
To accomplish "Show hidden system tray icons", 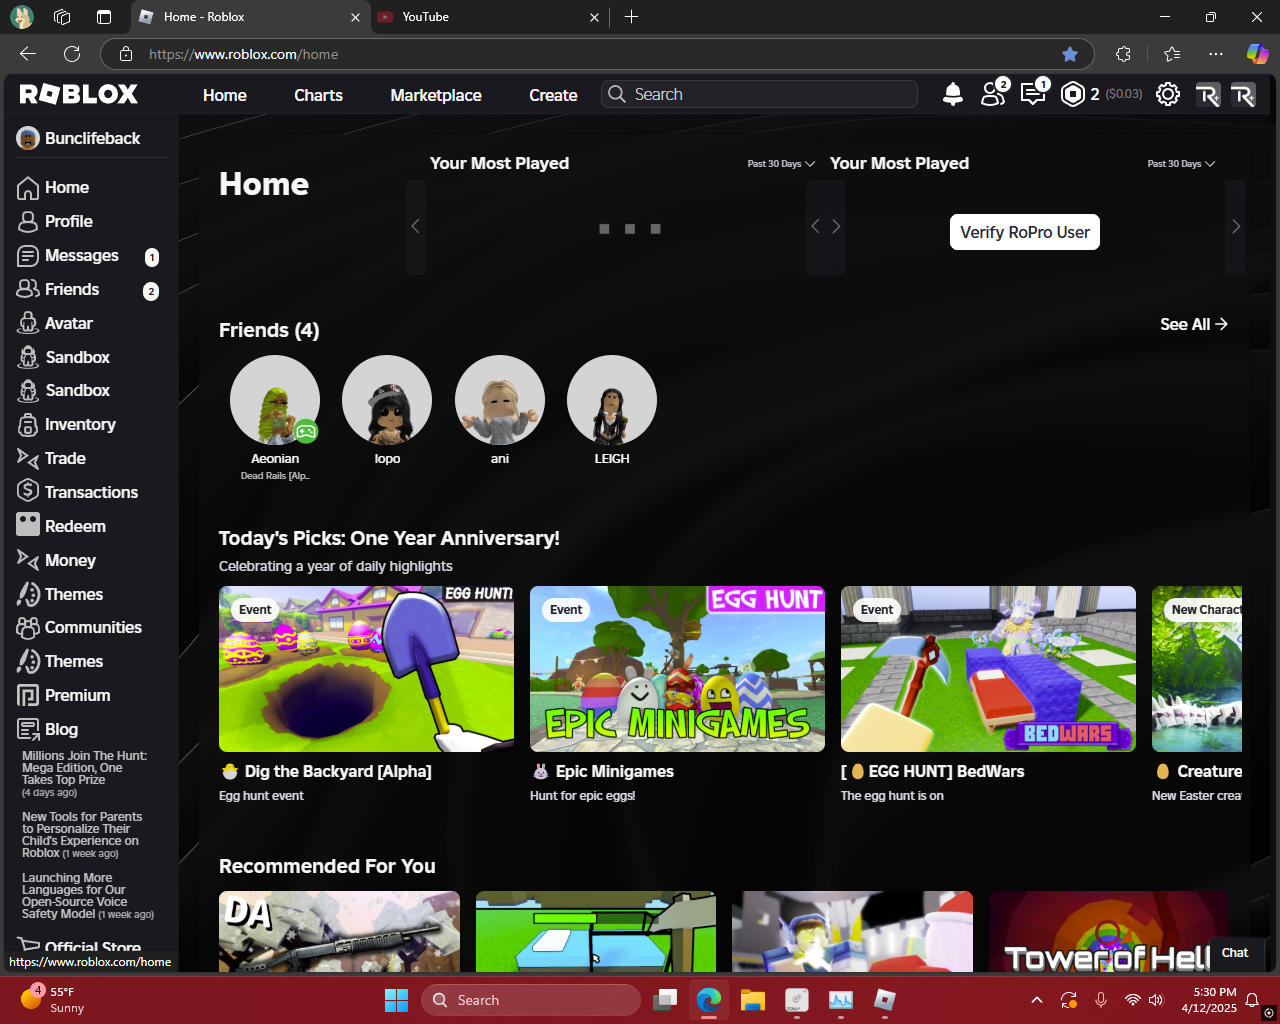I will pyautogui.click(x=1037, y=1000).
